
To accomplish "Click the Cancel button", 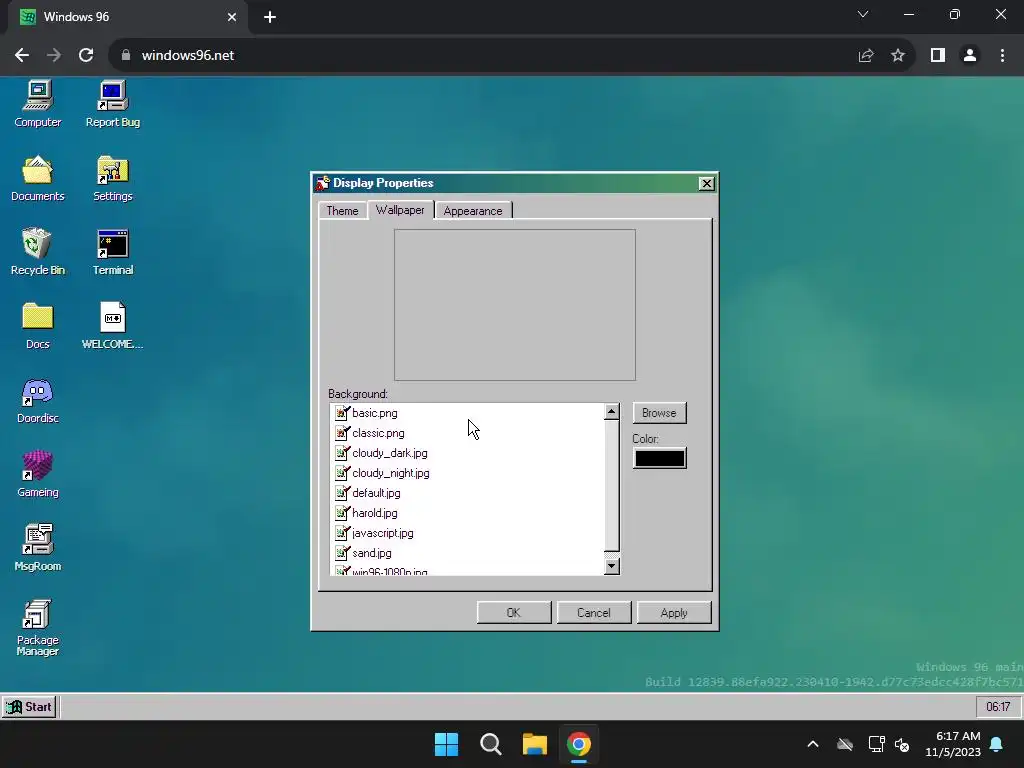I will pyautogui.click(x=594, y=613).
